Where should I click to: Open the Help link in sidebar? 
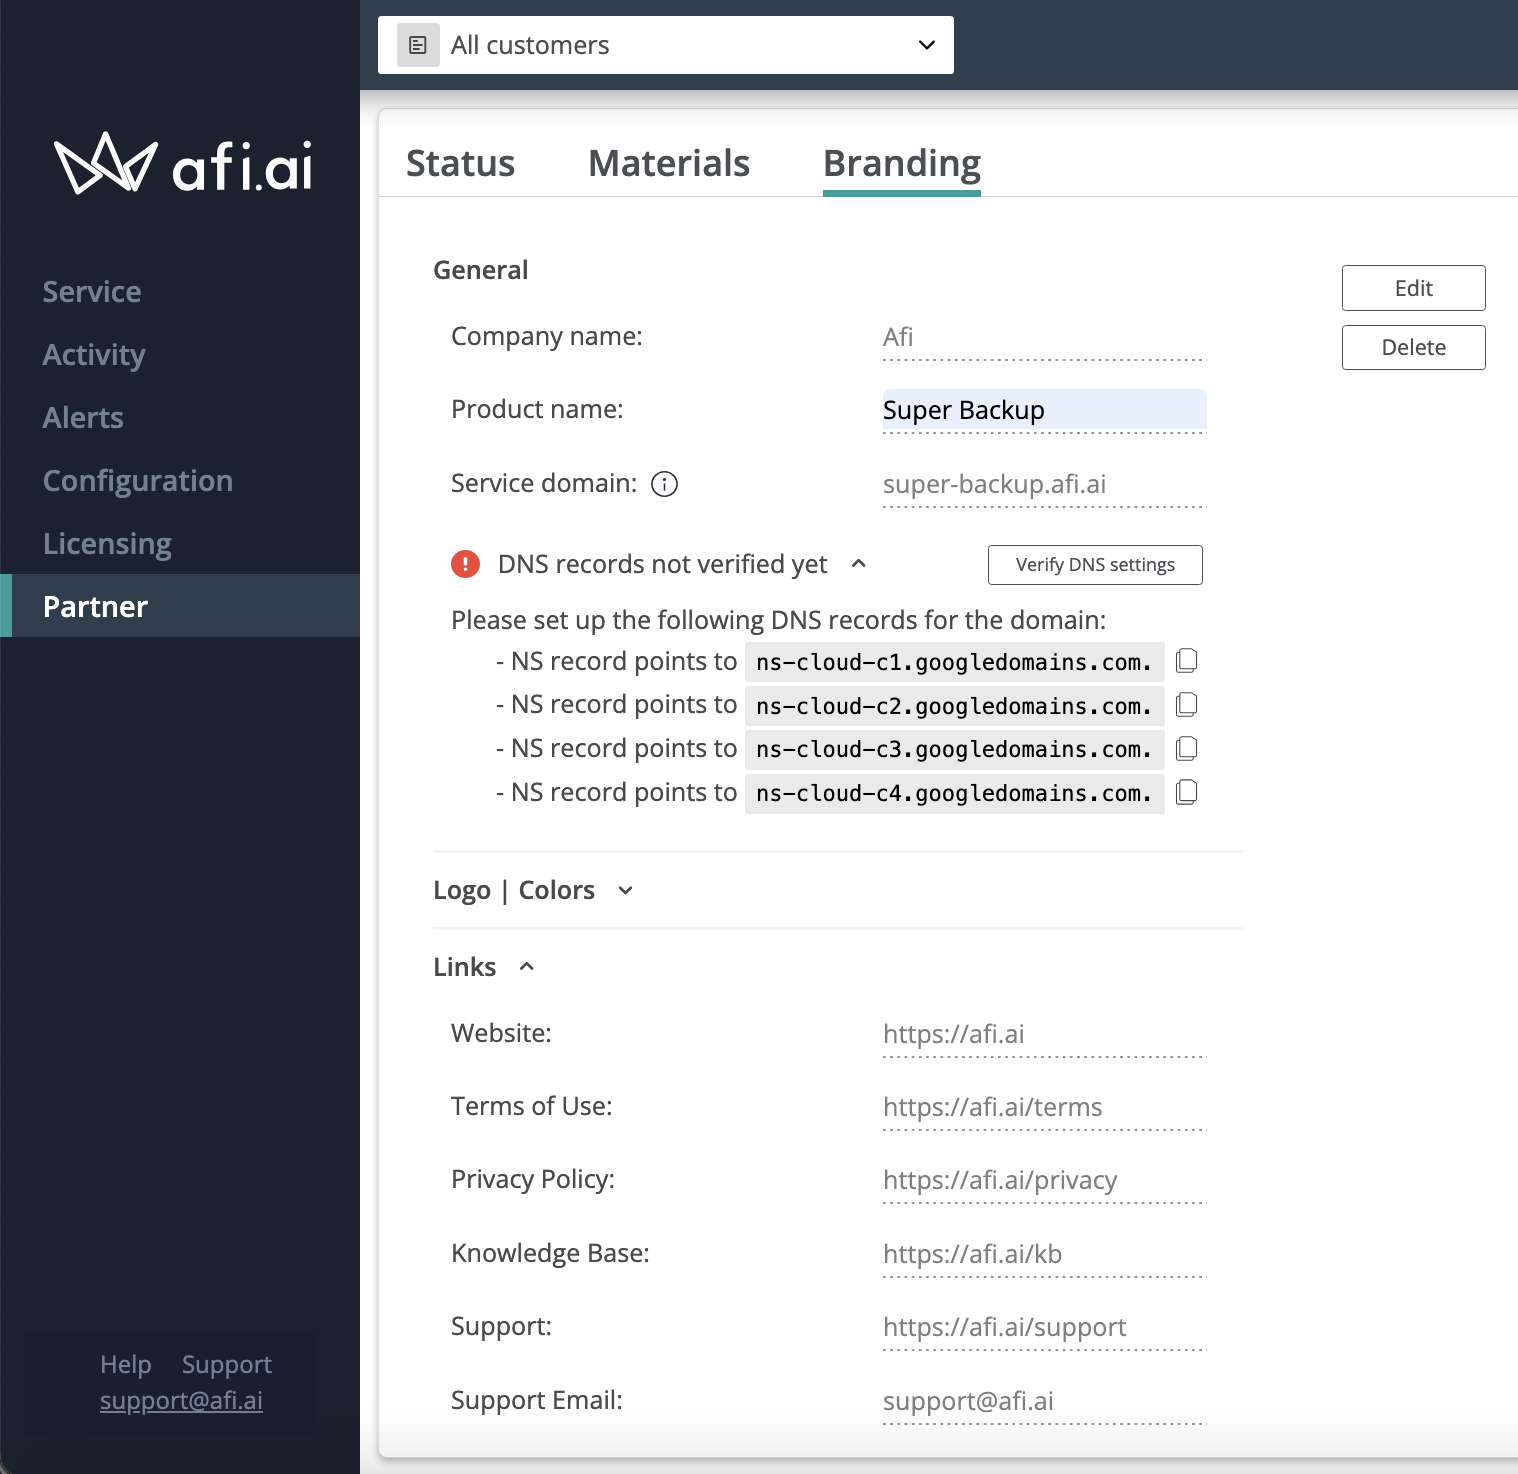126,1365
